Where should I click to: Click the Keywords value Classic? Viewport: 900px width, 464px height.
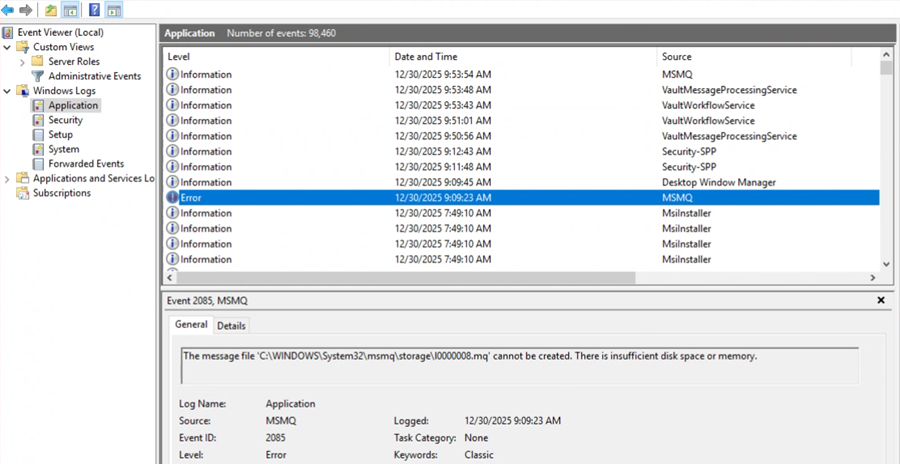pyautogui.click(x=479, y=455)
